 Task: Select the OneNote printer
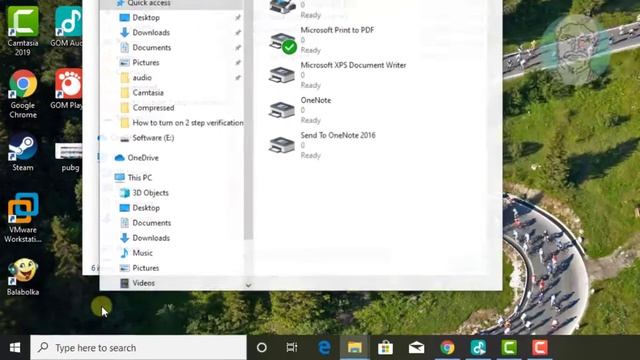[x=300, y=111]
